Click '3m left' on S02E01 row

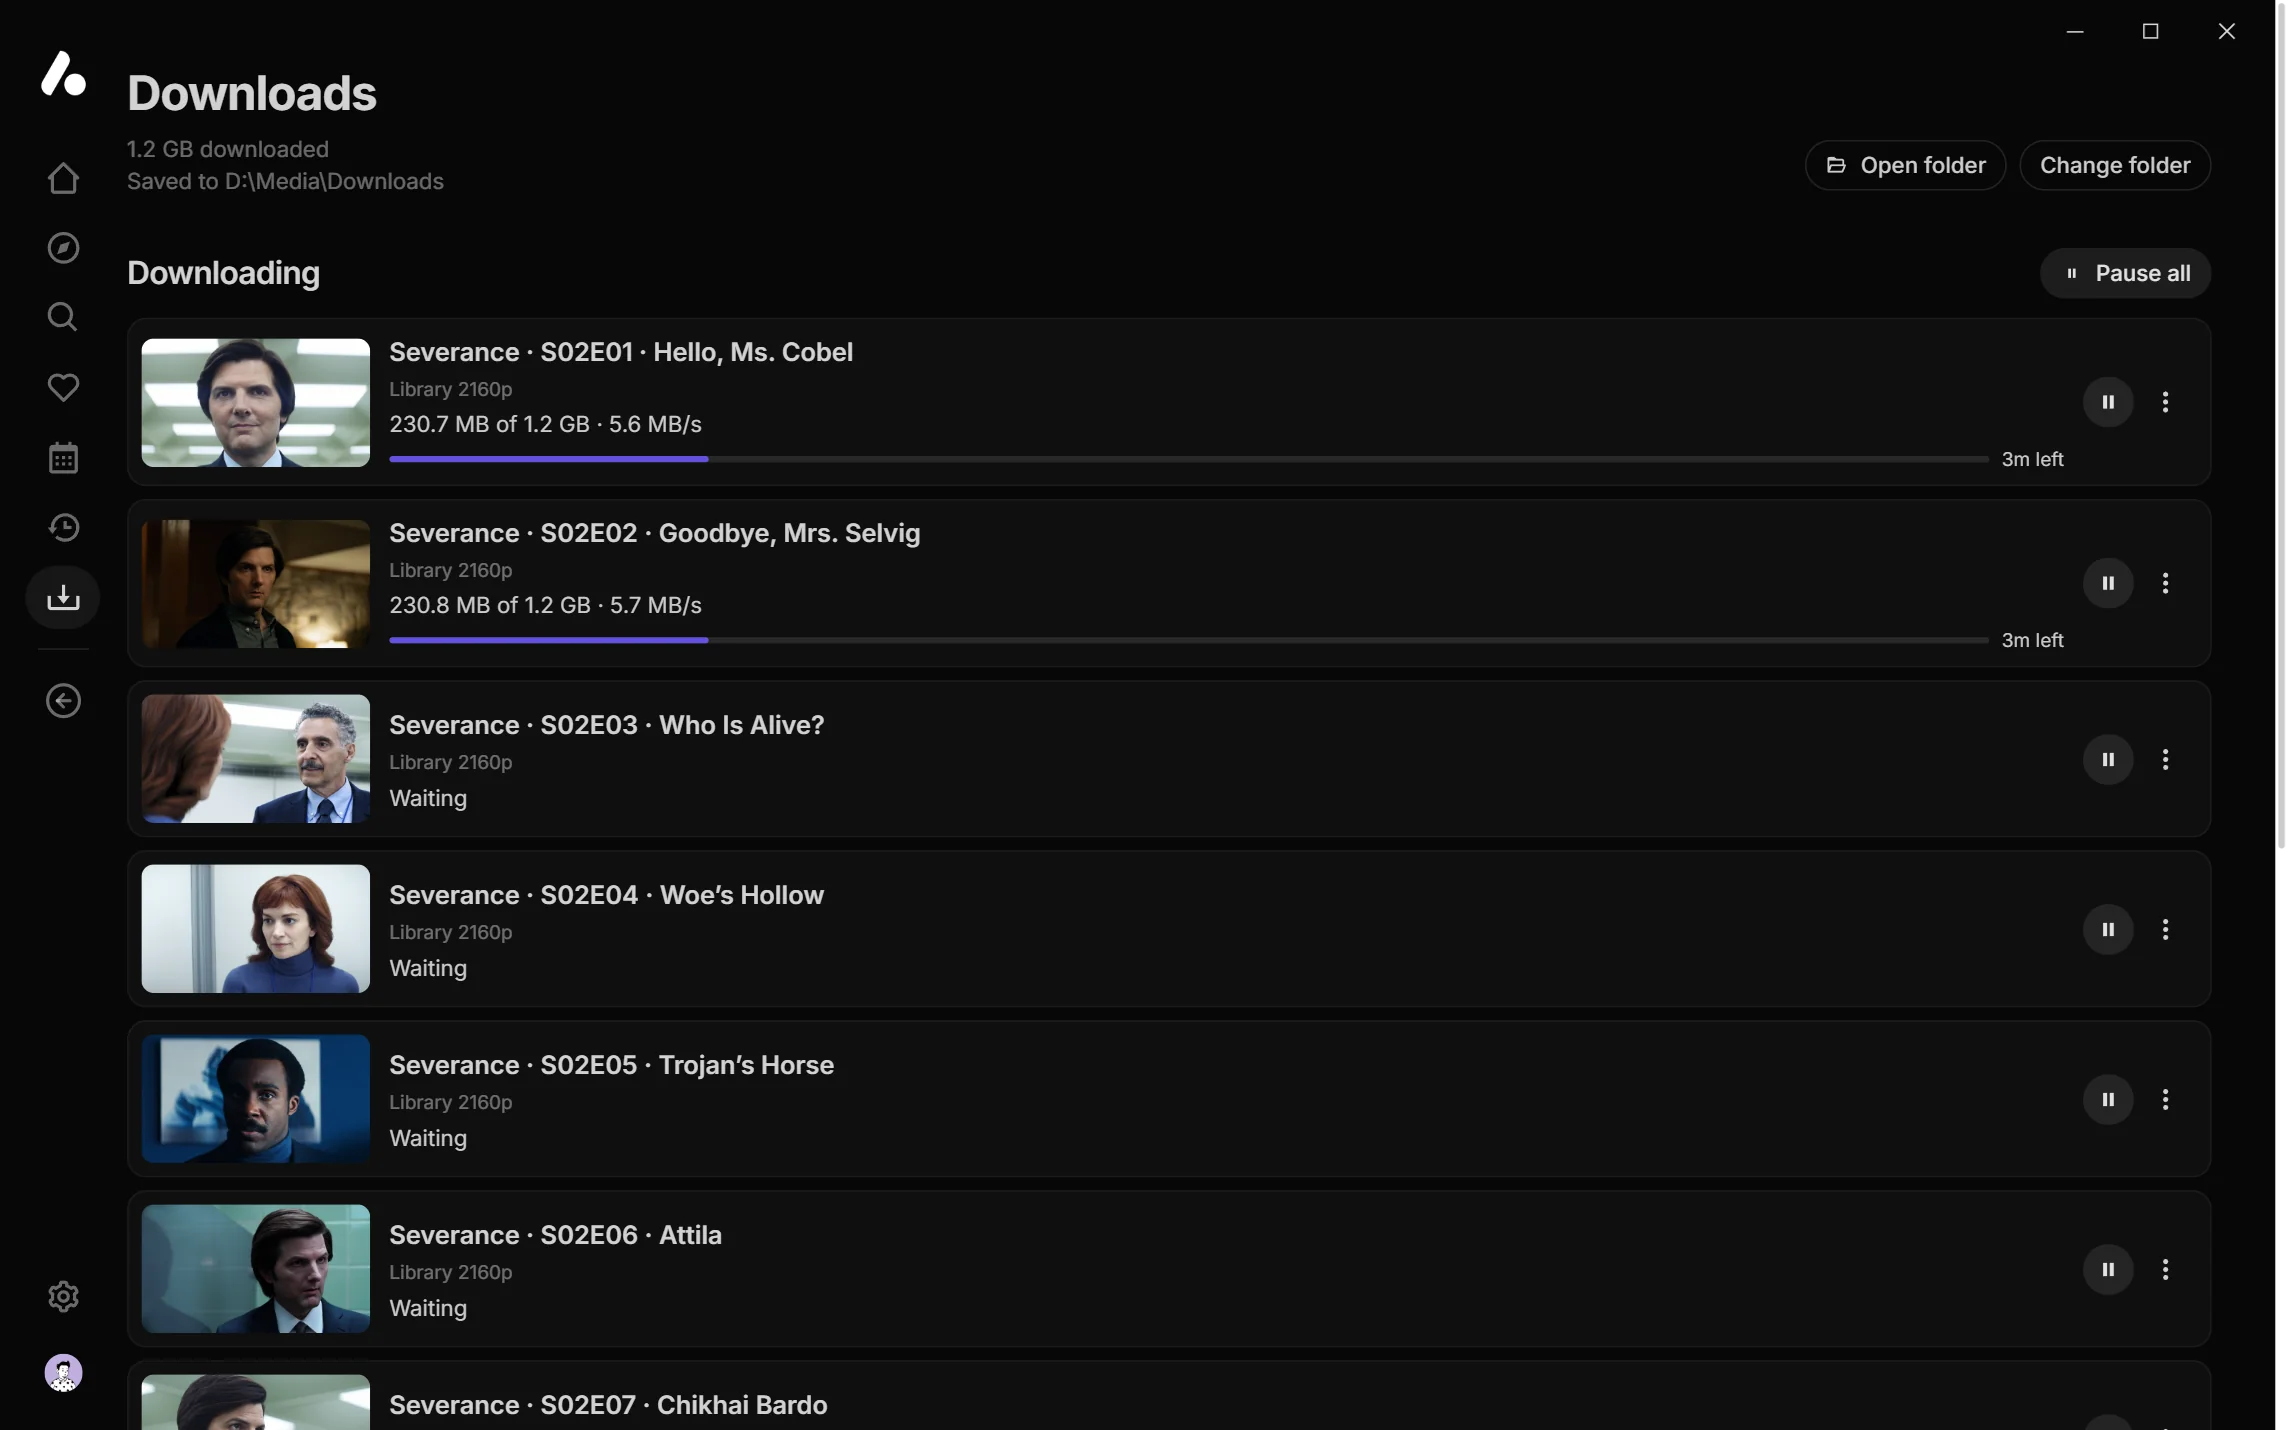pyautogui.click(x=2032, y=459)
